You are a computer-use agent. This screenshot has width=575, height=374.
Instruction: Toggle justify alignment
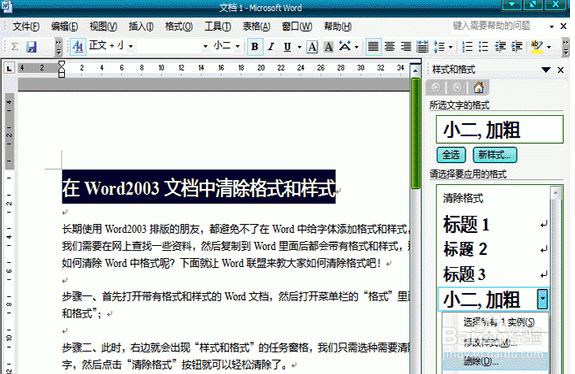click(373, 47)
